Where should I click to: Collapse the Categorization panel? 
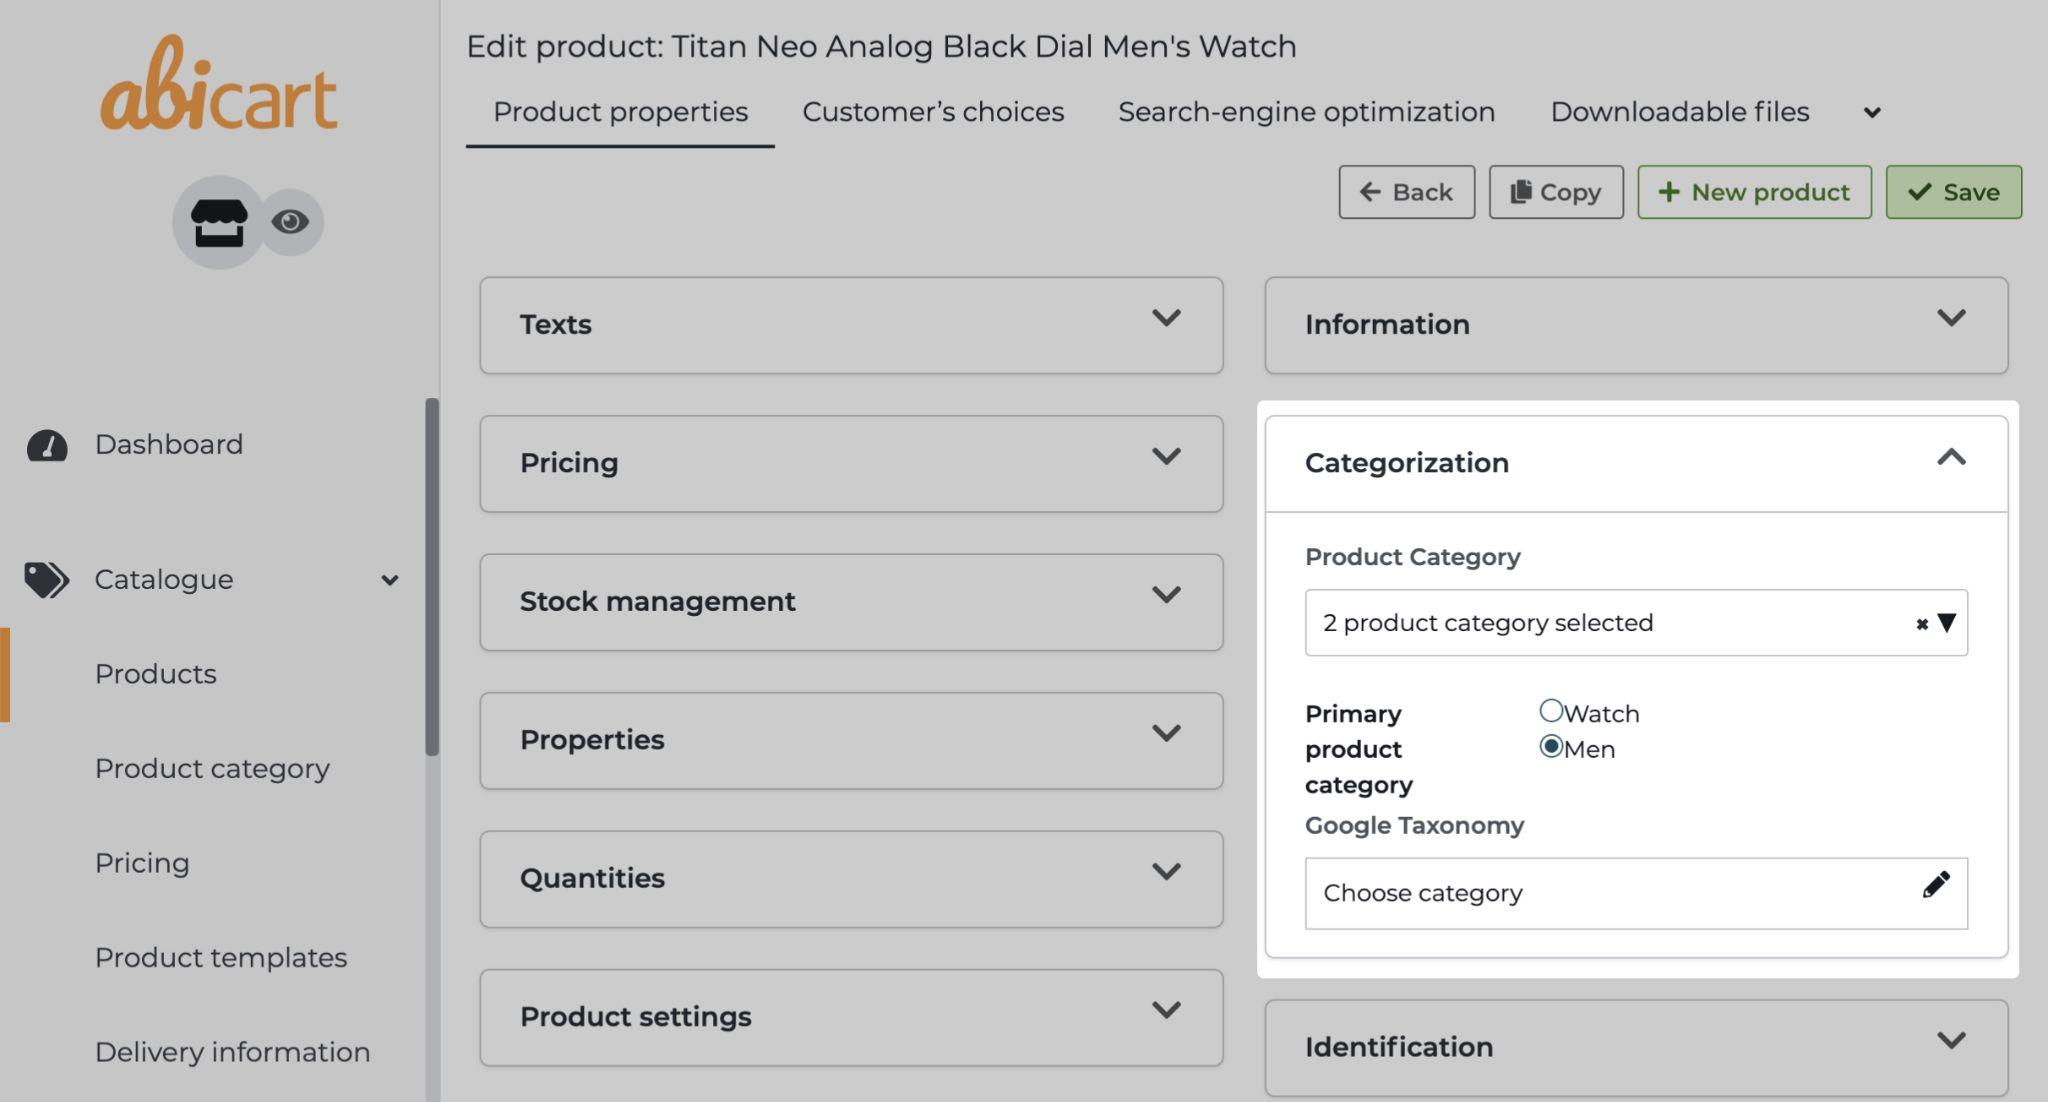(x=1950, y=458)
